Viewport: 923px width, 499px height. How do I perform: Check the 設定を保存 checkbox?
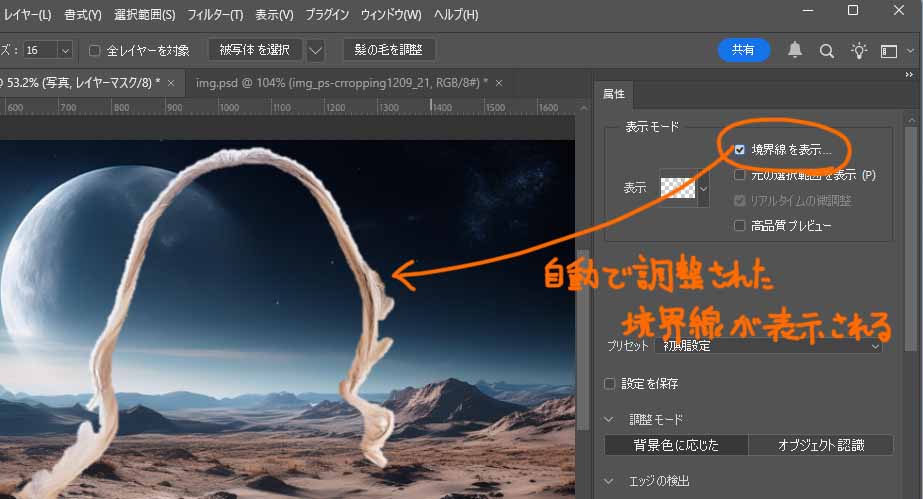[x=611, y=384]
